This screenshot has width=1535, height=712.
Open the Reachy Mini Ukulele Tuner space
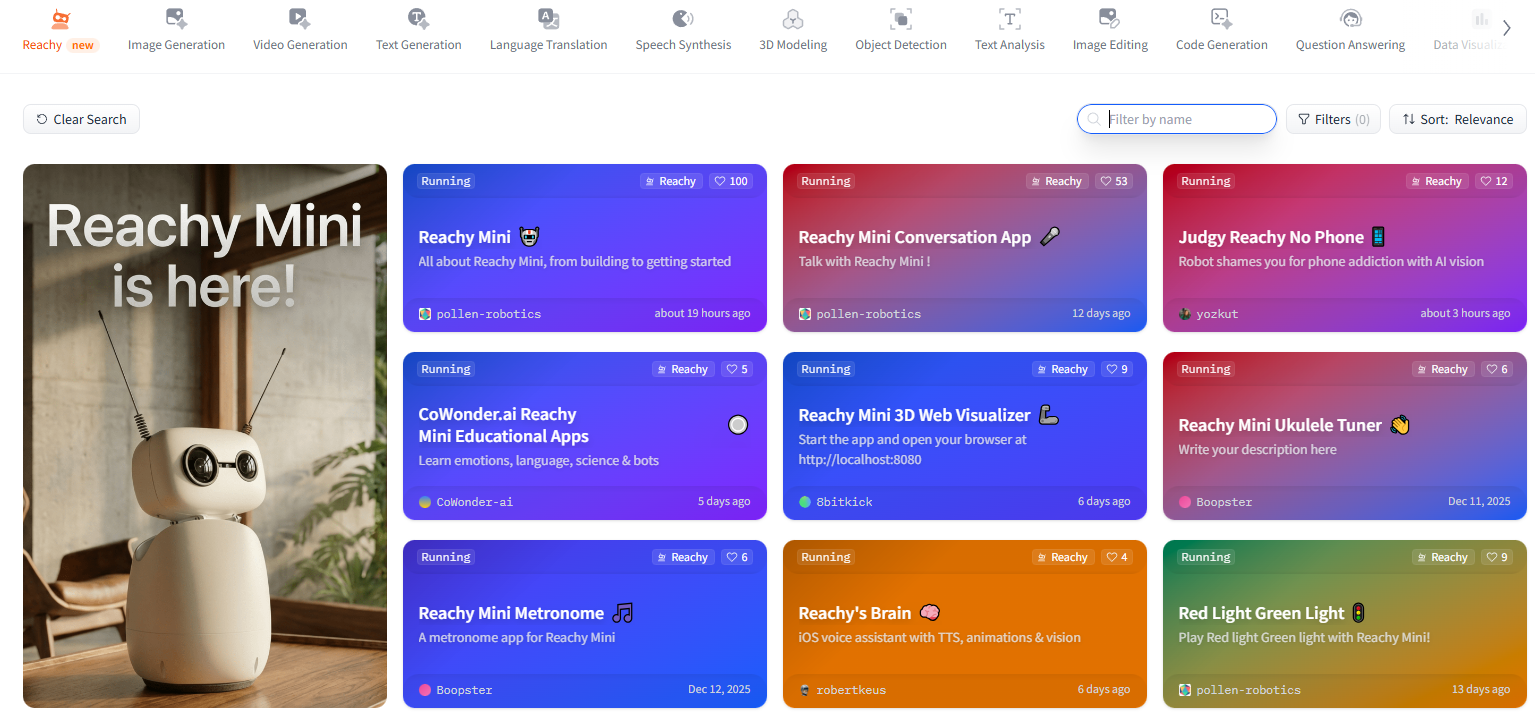1345,436
